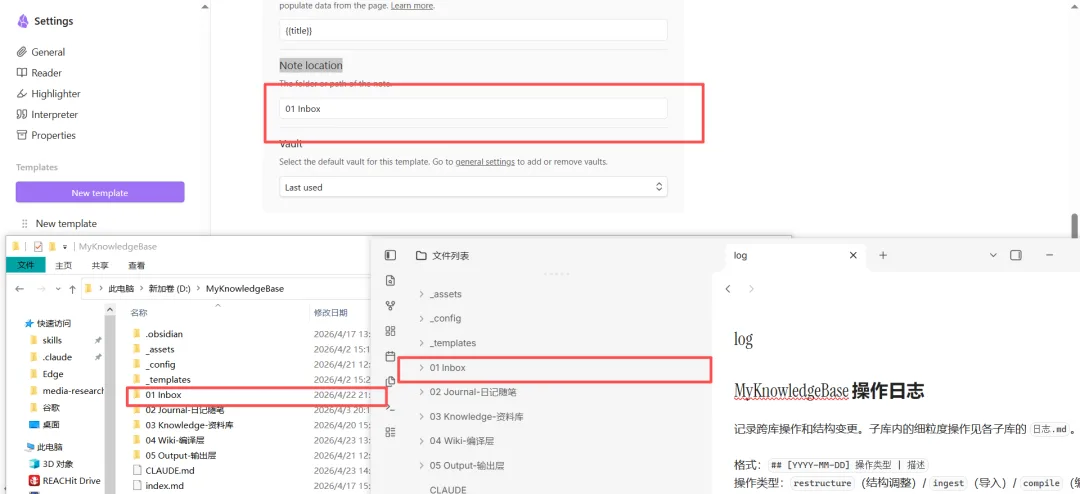Open Vault dropdown showing Last used

(473, 187)
